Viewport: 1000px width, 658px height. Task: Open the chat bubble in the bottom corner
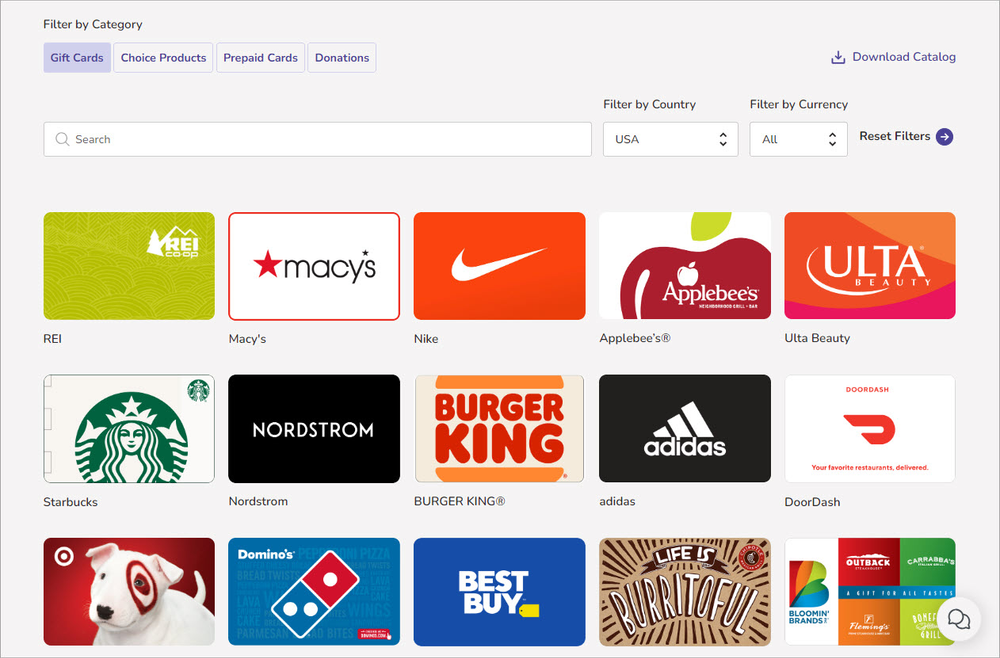click(958, 619)
